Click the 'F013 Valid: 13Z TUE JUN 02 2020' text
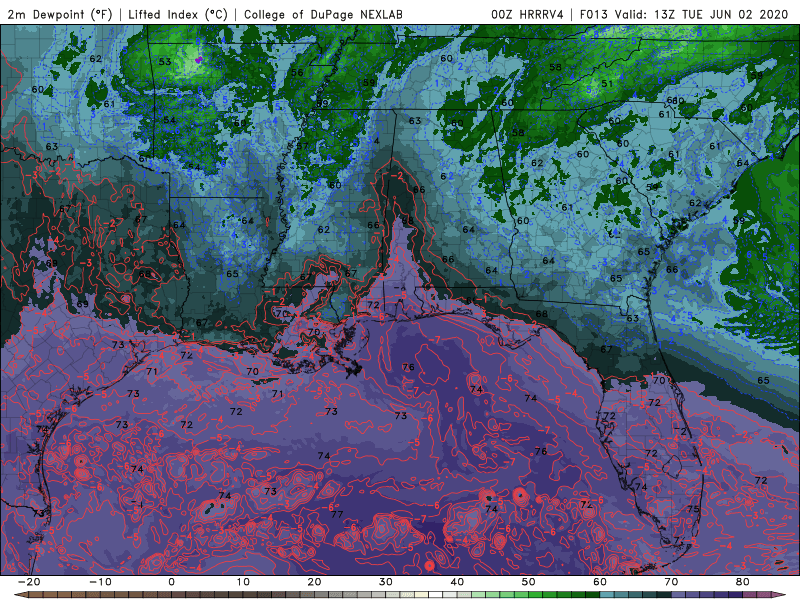Image resolution: width=800 pixels, height=600 pixels. coord(684,14)
